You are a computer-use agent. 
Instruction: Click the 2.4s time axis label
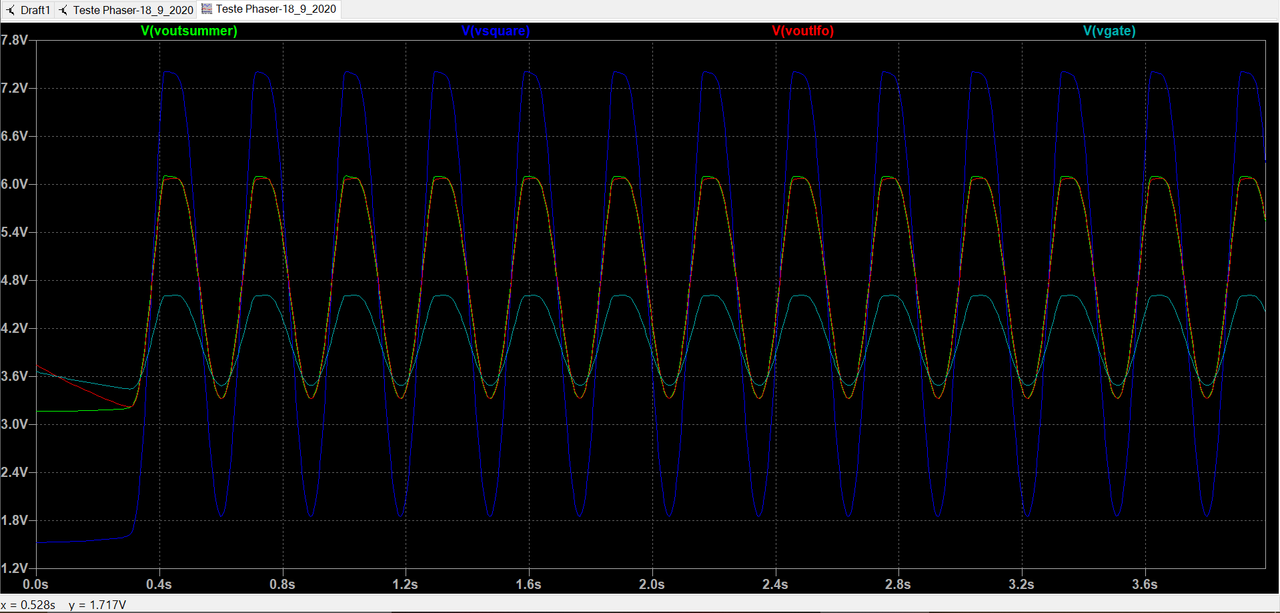[774, 584]
